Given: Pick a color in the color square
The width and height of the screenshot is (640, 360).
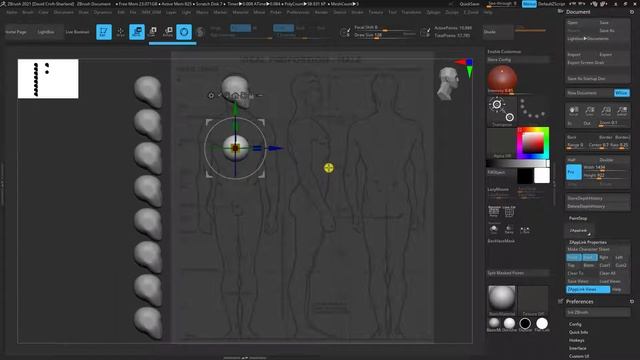Looking at the screenshot, I should pyautogui.click(x=533, y=144).
